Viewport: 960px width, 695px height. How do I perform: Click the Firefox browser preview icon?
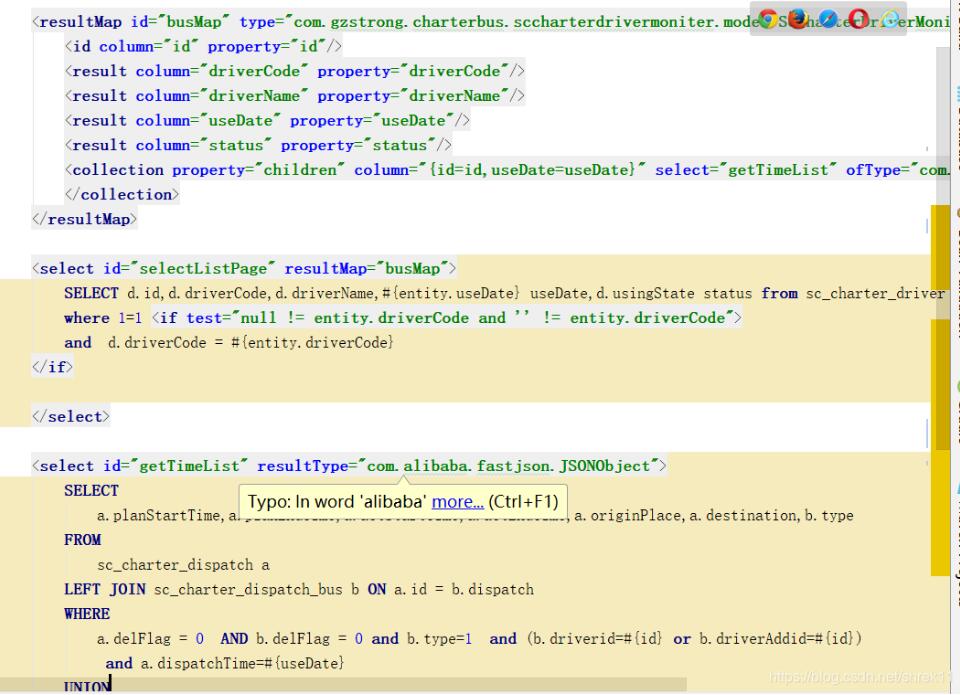798,19
